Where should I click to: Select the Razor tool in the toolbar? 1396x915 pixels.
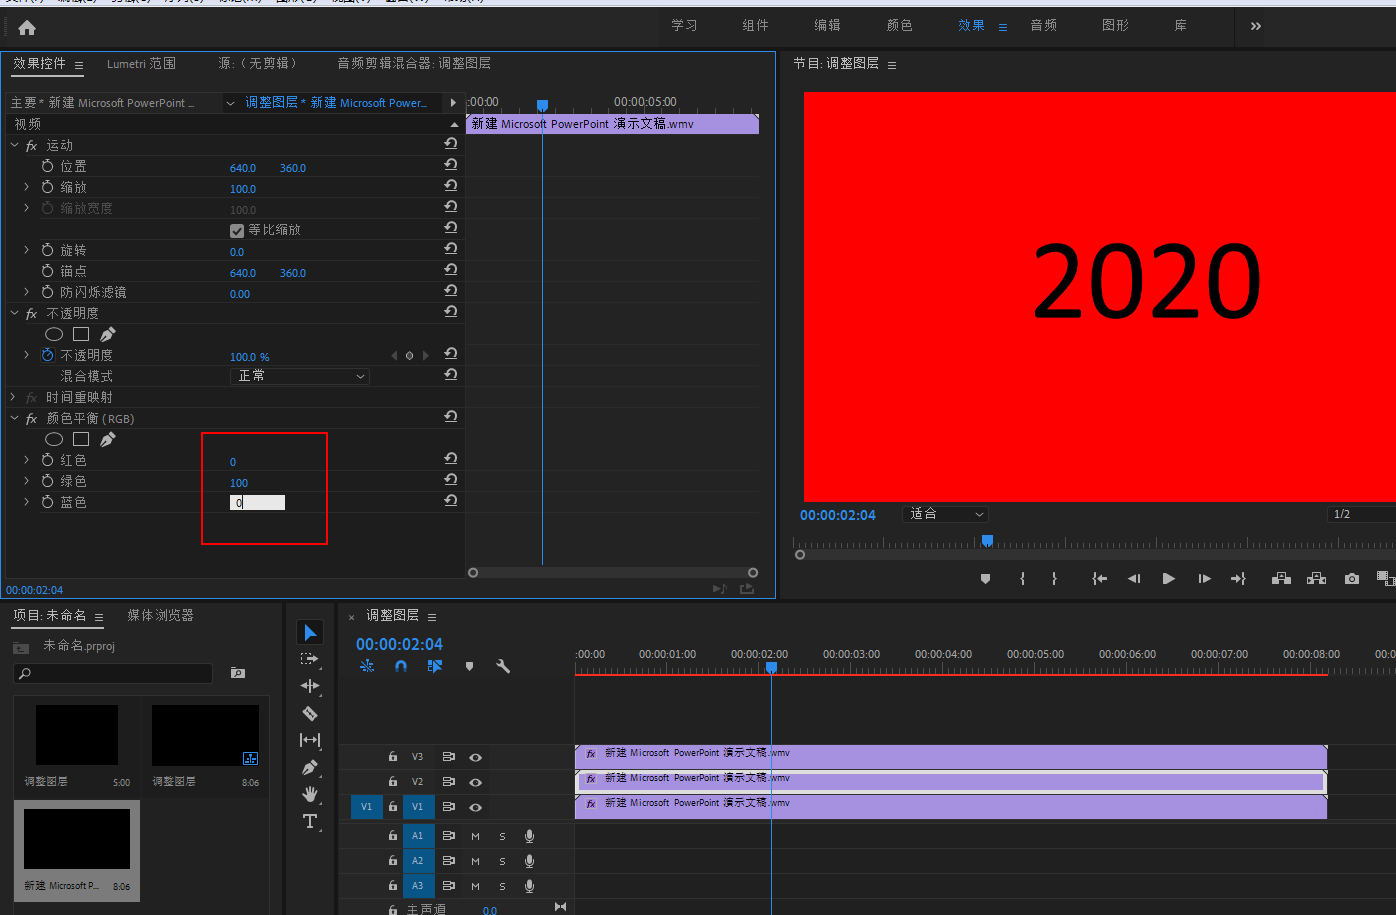(310, 713)
